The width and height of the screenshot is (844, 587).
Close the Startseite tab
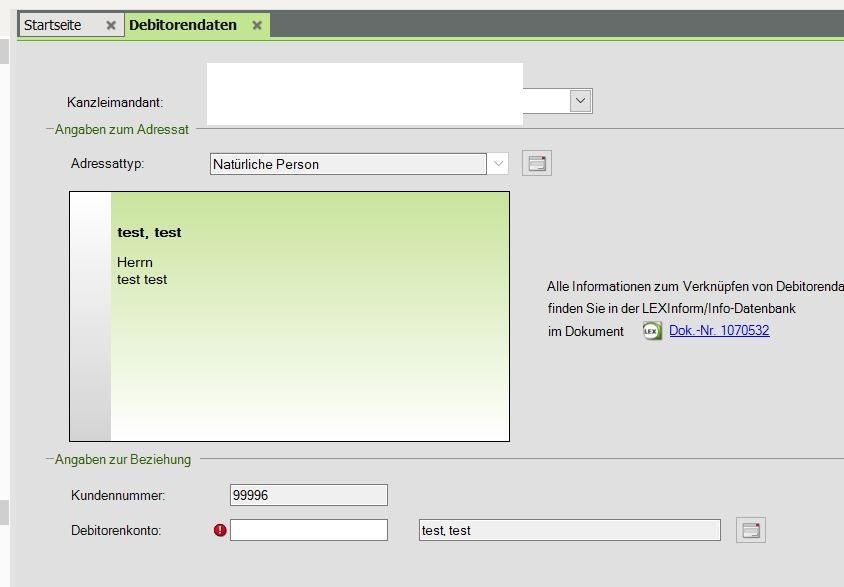pos(110,25)
